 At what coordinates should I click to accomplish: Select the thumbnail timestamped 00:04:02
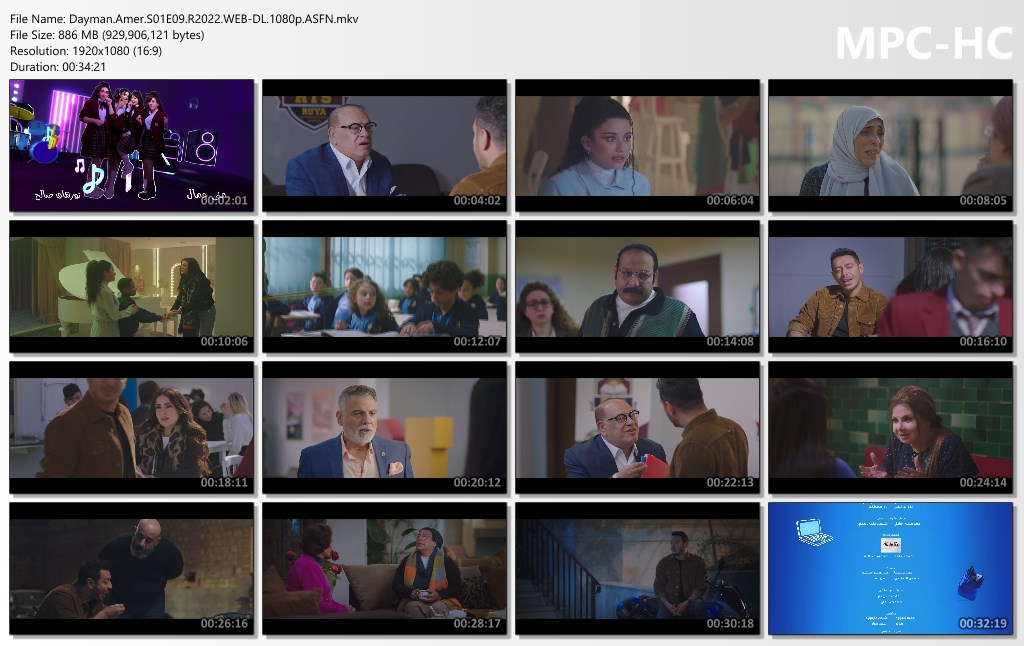pyautogui.click(x=385, y=145)
